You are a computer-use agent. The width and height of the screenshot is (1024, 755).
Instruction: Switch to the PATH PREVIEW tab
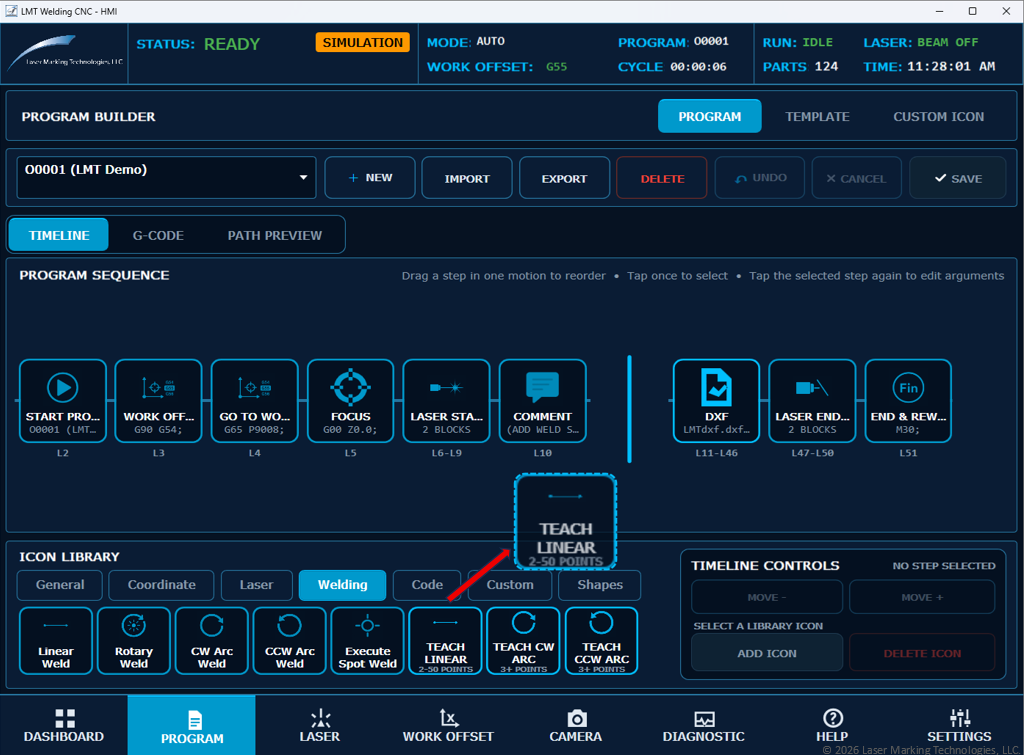(275, 235)
